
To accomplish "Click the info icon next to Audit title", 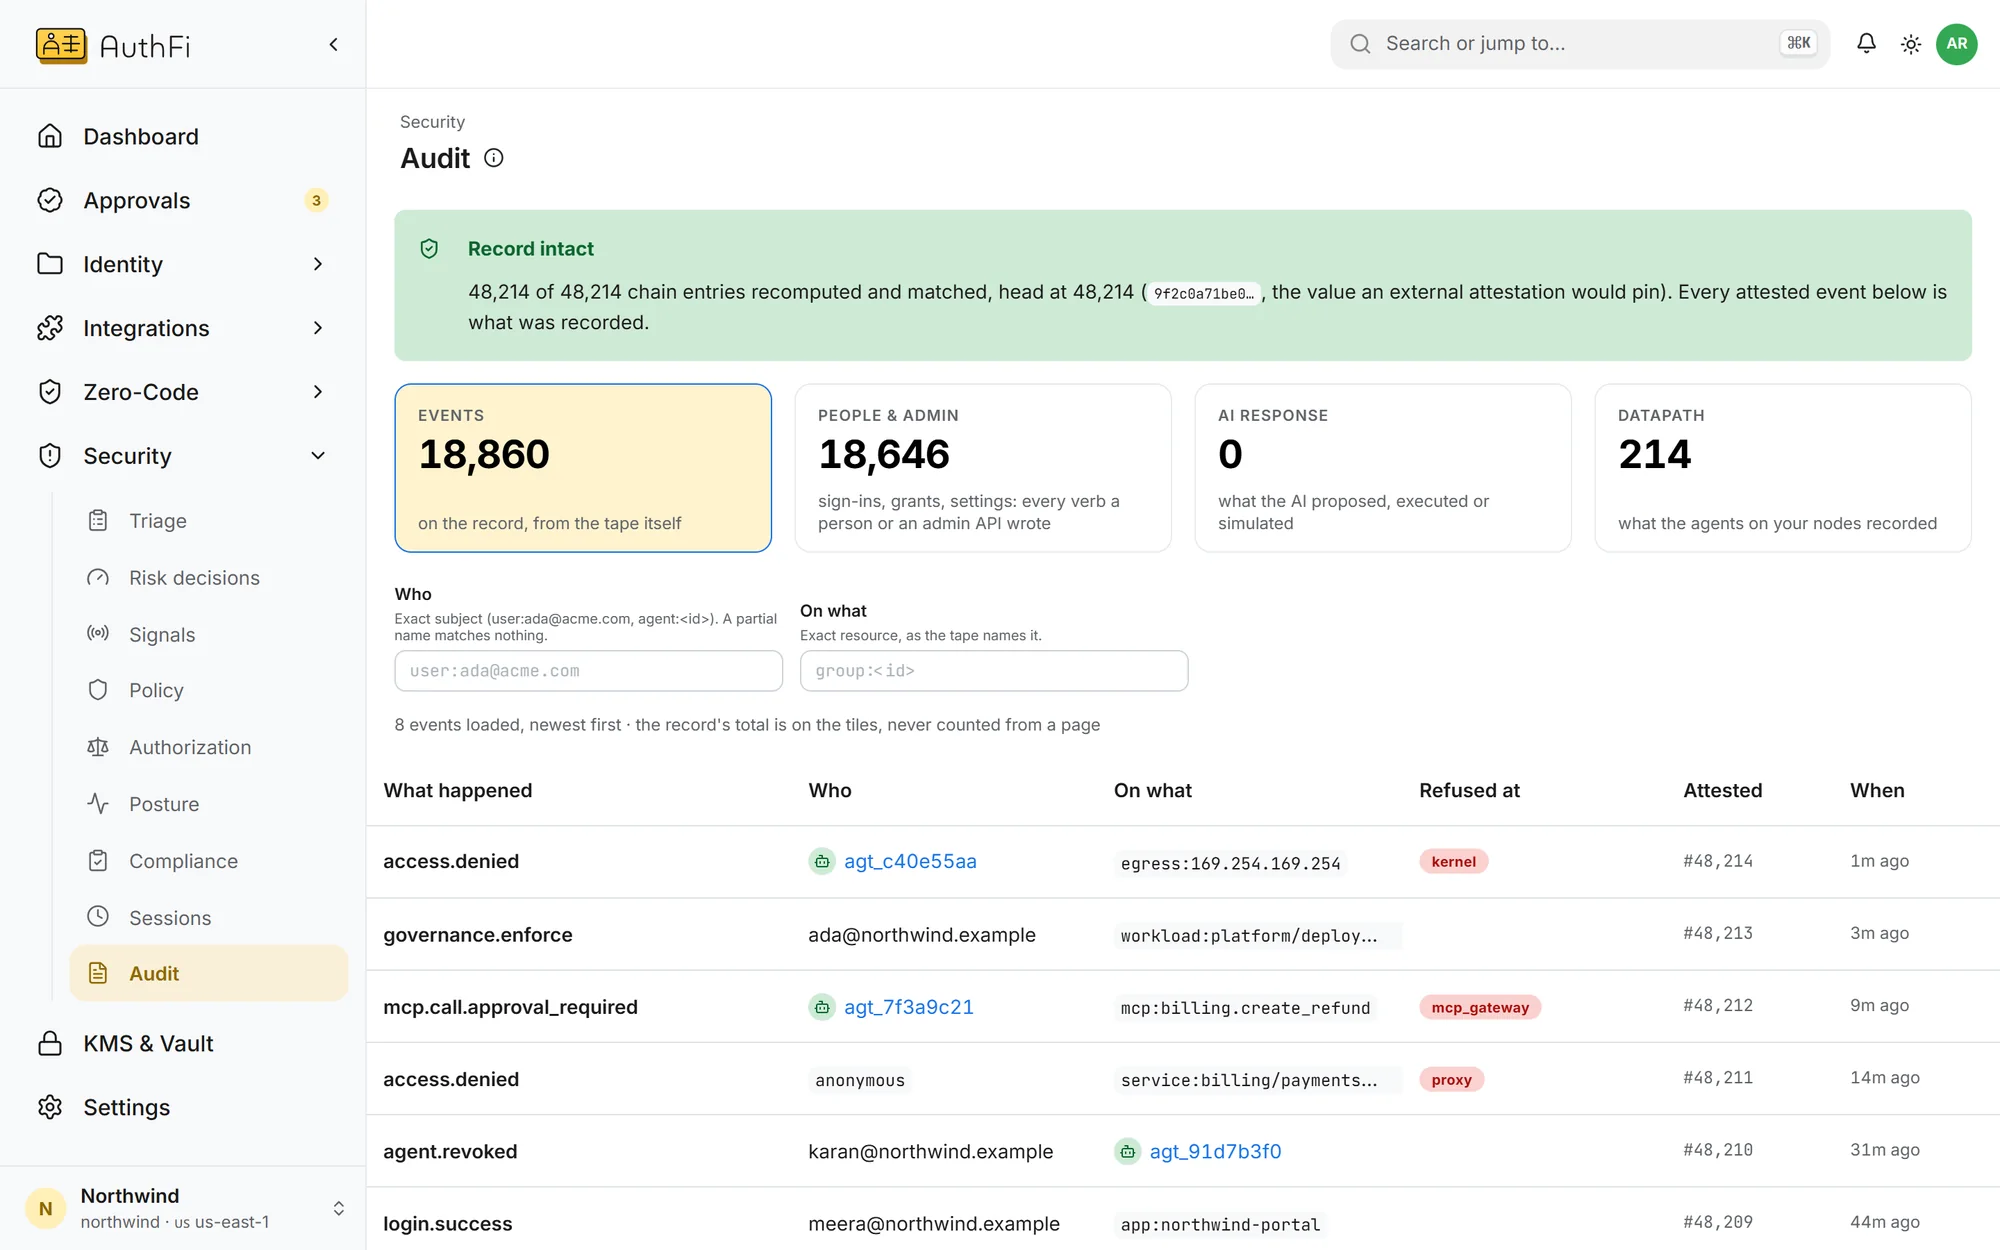I will 494,158.
